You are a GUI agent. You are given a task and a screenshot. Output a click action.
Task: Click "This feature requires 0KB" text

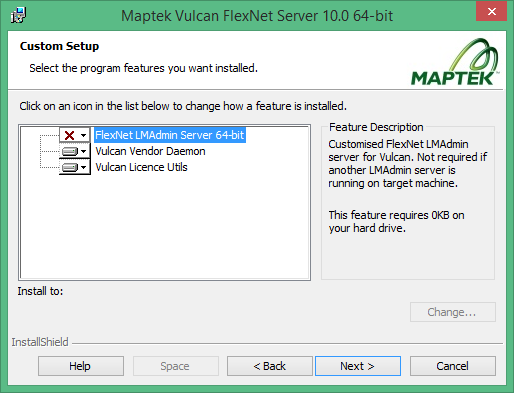[x=396, y=222]
